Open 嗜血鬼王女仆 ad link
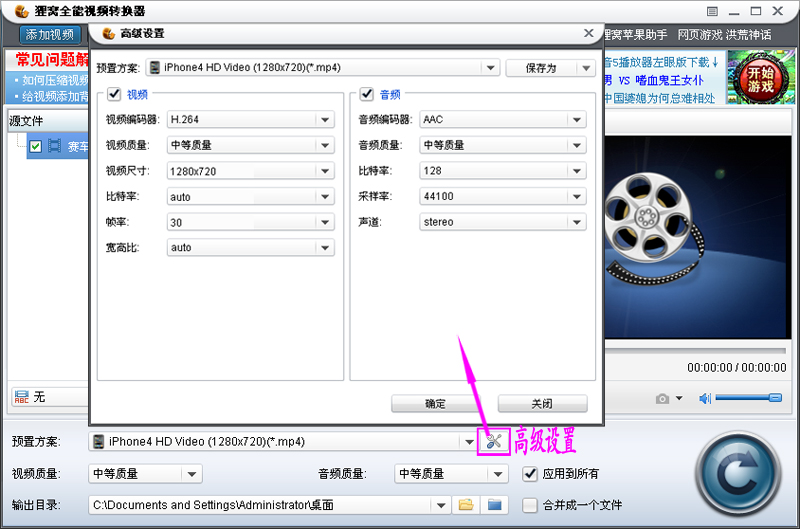The width and height of the screenshot is (800, 529). [x=669, y=80]
